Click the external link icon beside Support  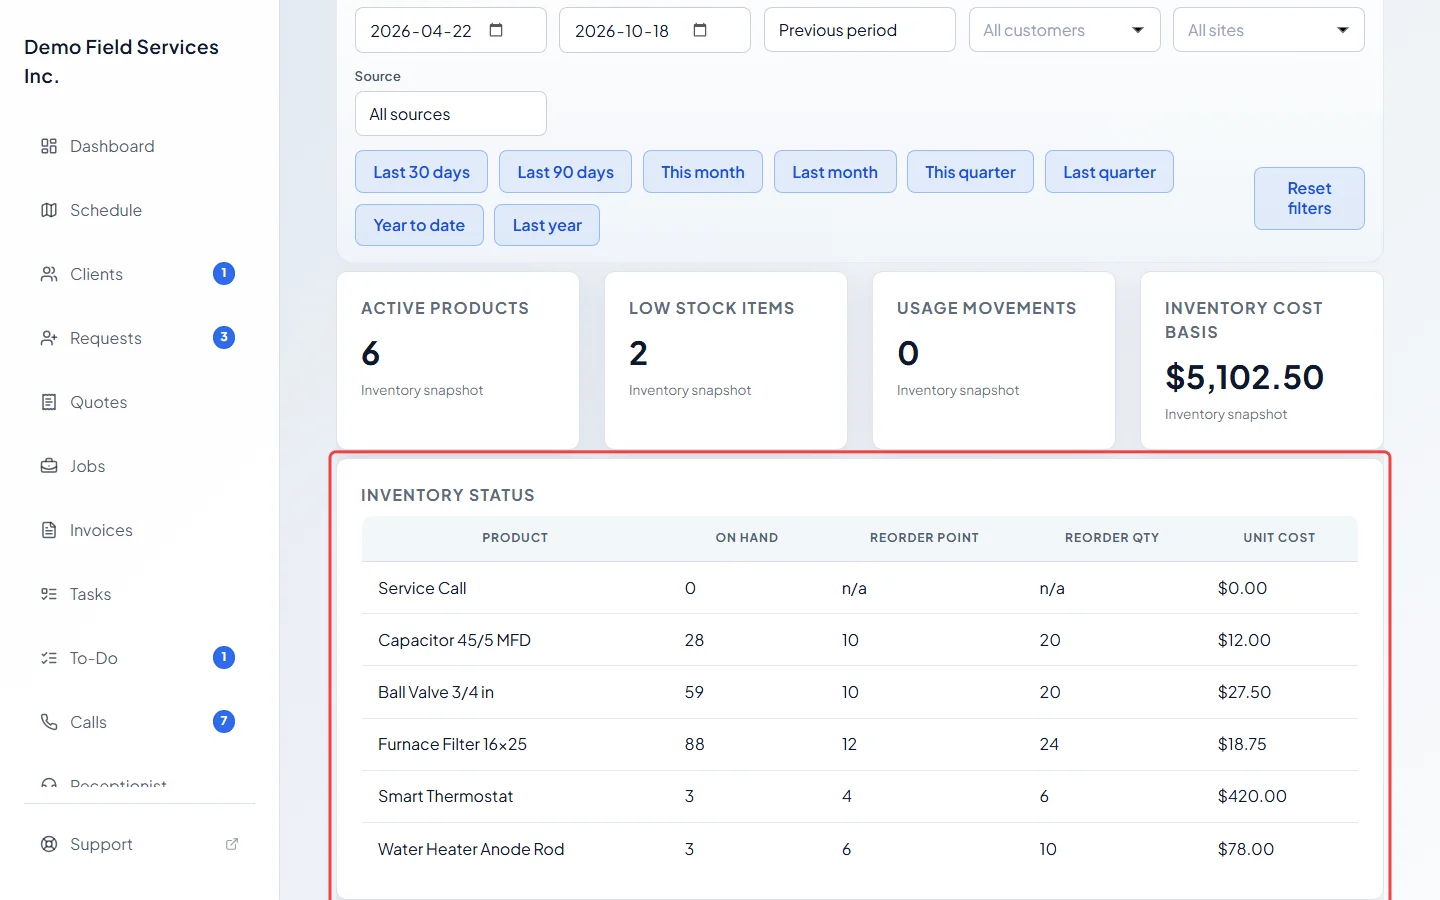click(x=232, y=844)
